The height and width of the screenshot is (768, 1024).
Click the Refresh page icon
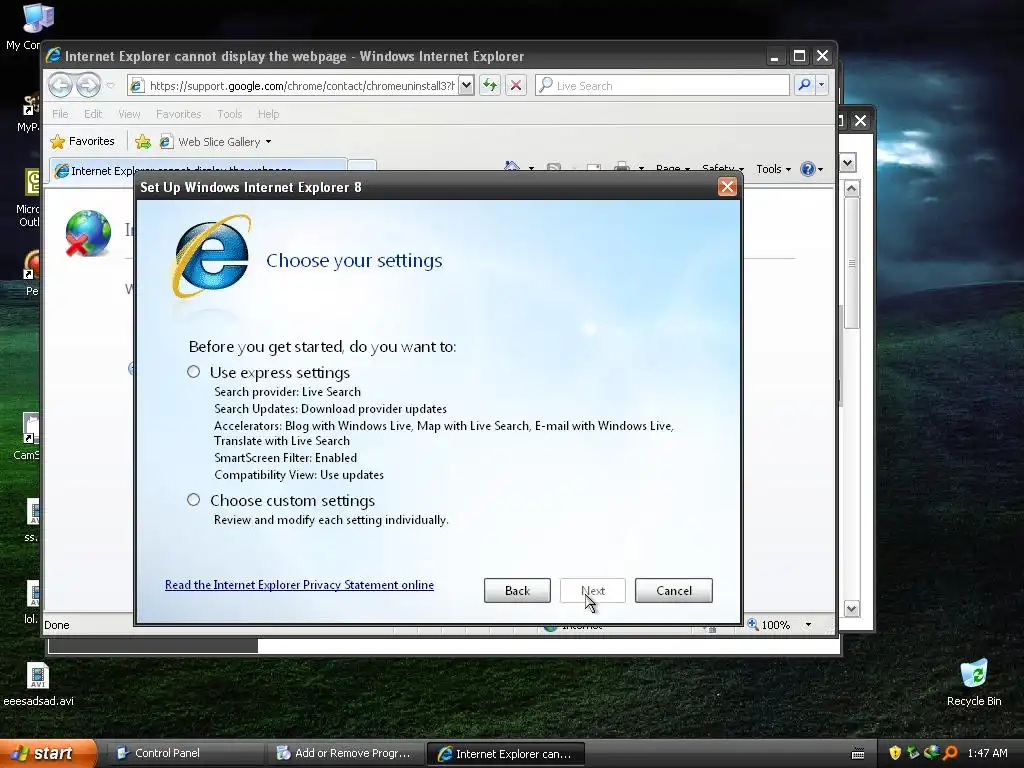[x=490, y=85]
